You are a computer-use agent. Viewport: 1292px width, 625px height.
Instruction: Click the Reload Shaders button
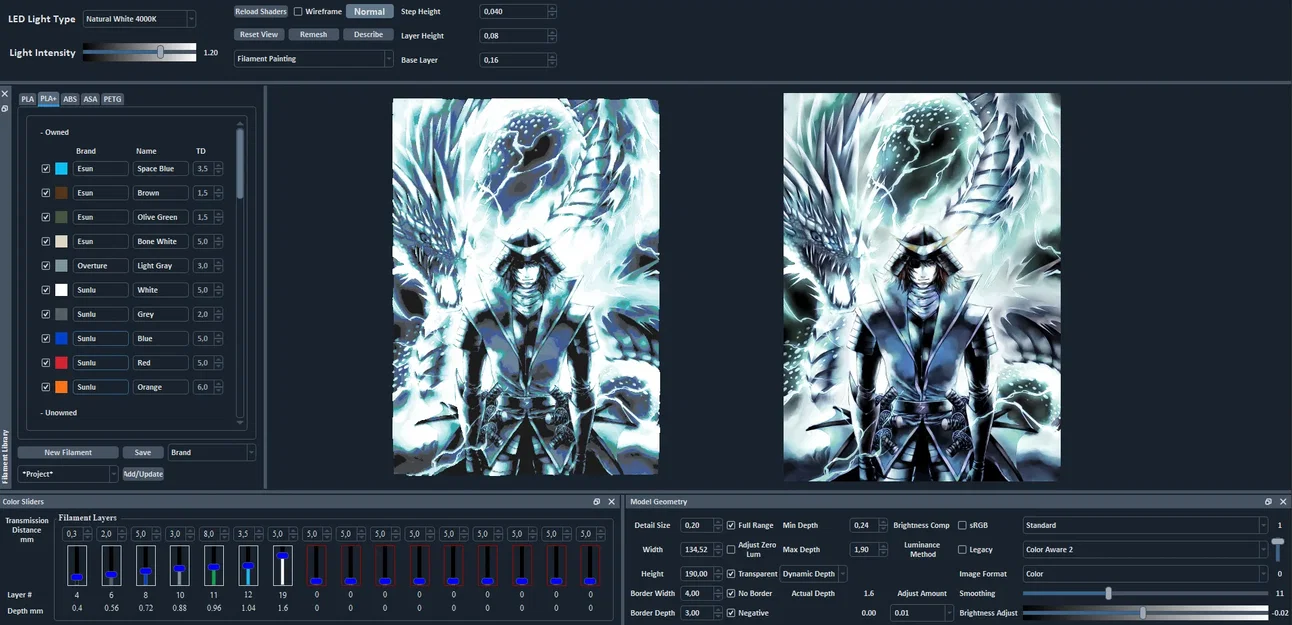[x=261, y=12]
